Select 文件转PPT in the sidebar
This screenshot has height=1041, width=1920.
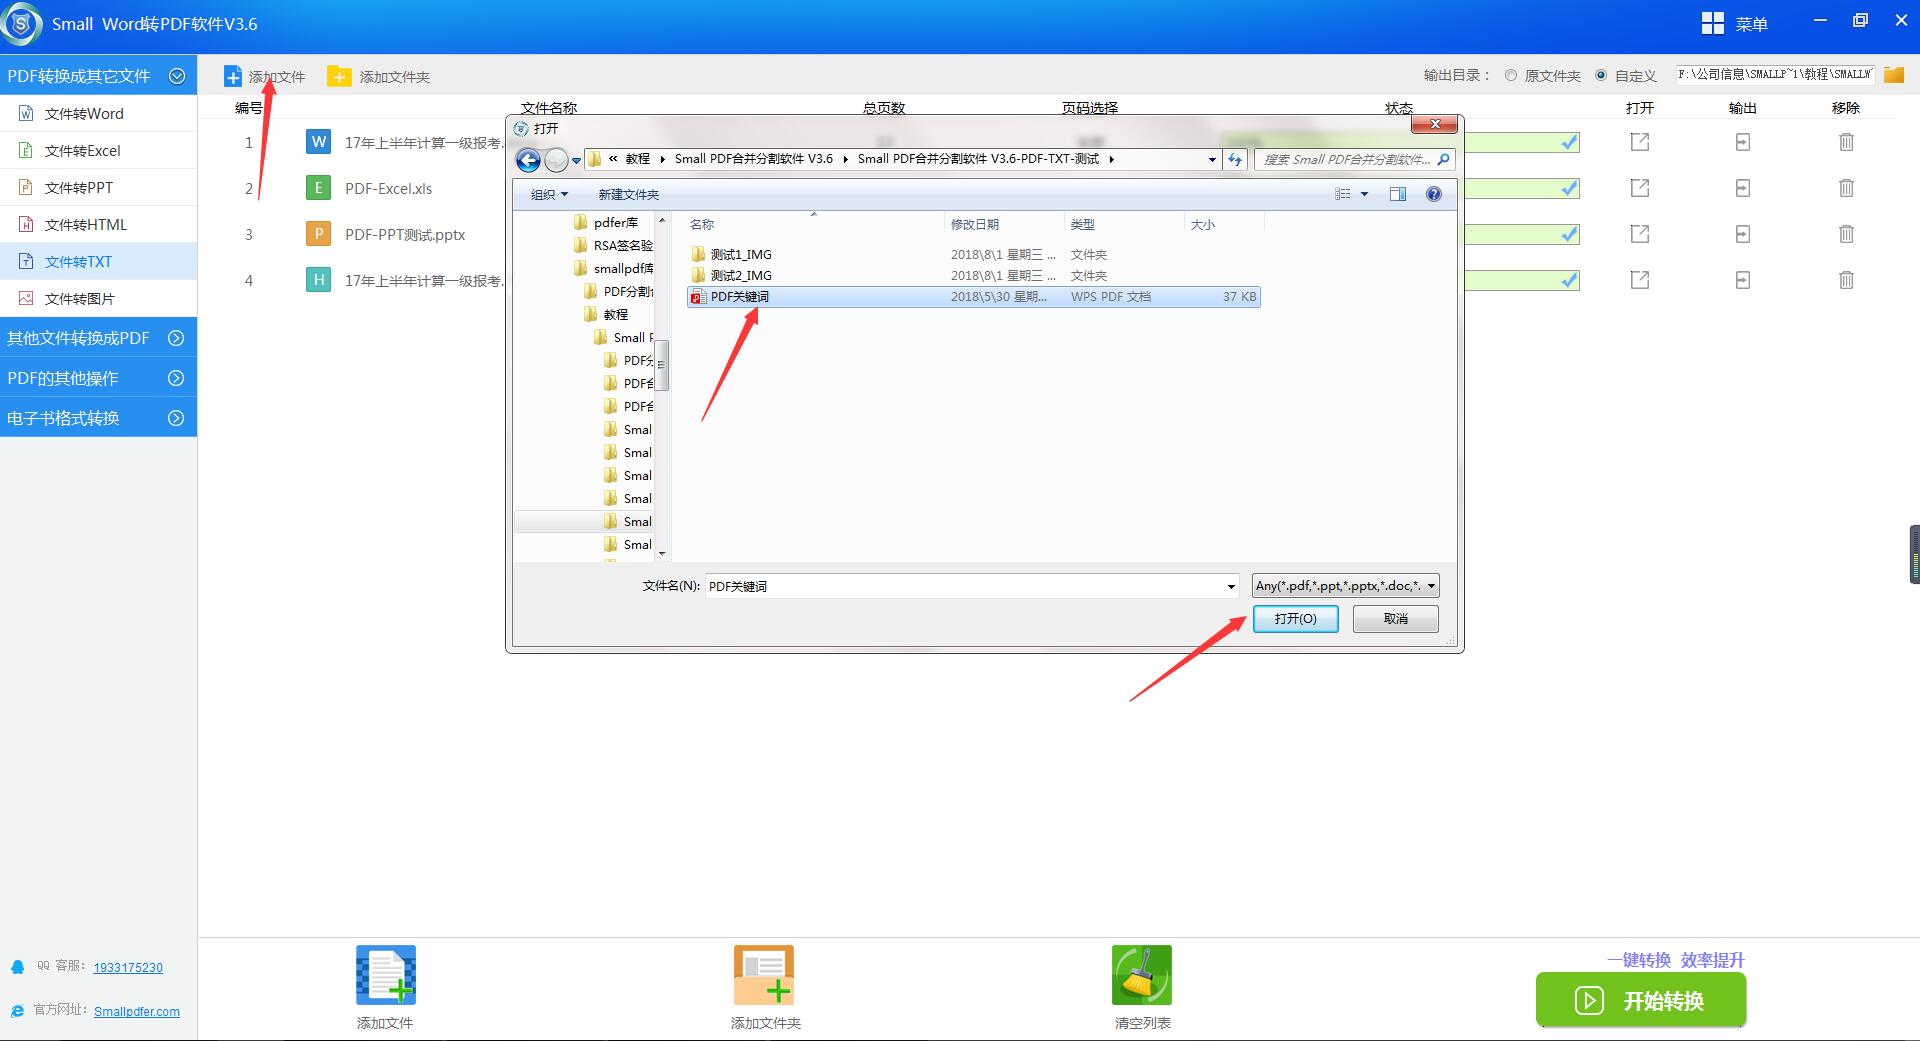[x=98, y=188]
